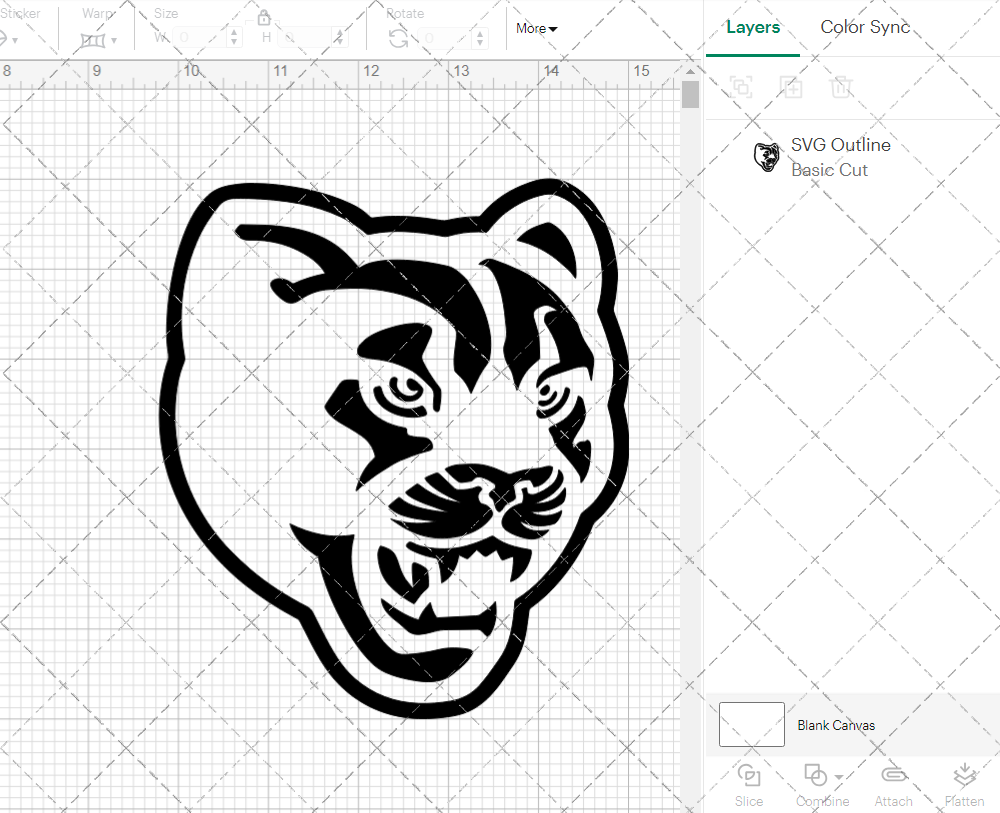
Task: Switch to the Color Sync tab
Action: tap(864, 27)
